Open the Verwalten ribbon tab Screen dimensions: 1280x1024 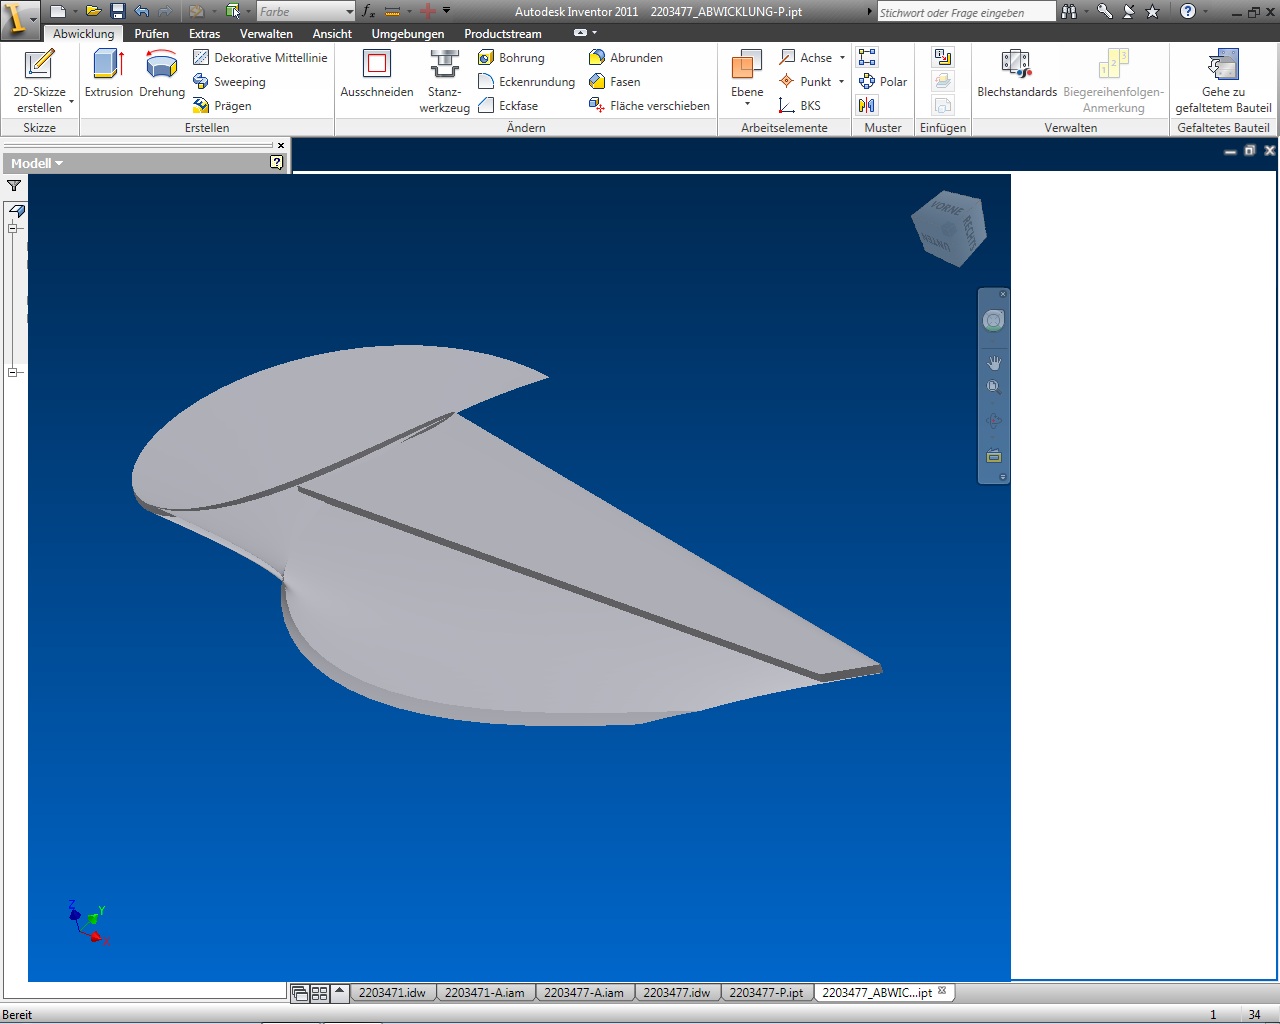[x=266, y=33]
